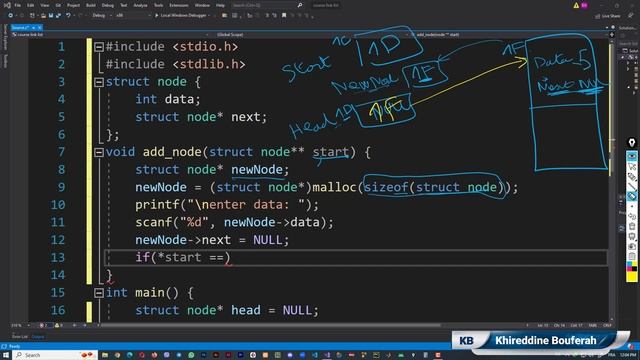The image size is (640, 360).
Task: Collapse the struct node block on line 3
Action: 99,82
